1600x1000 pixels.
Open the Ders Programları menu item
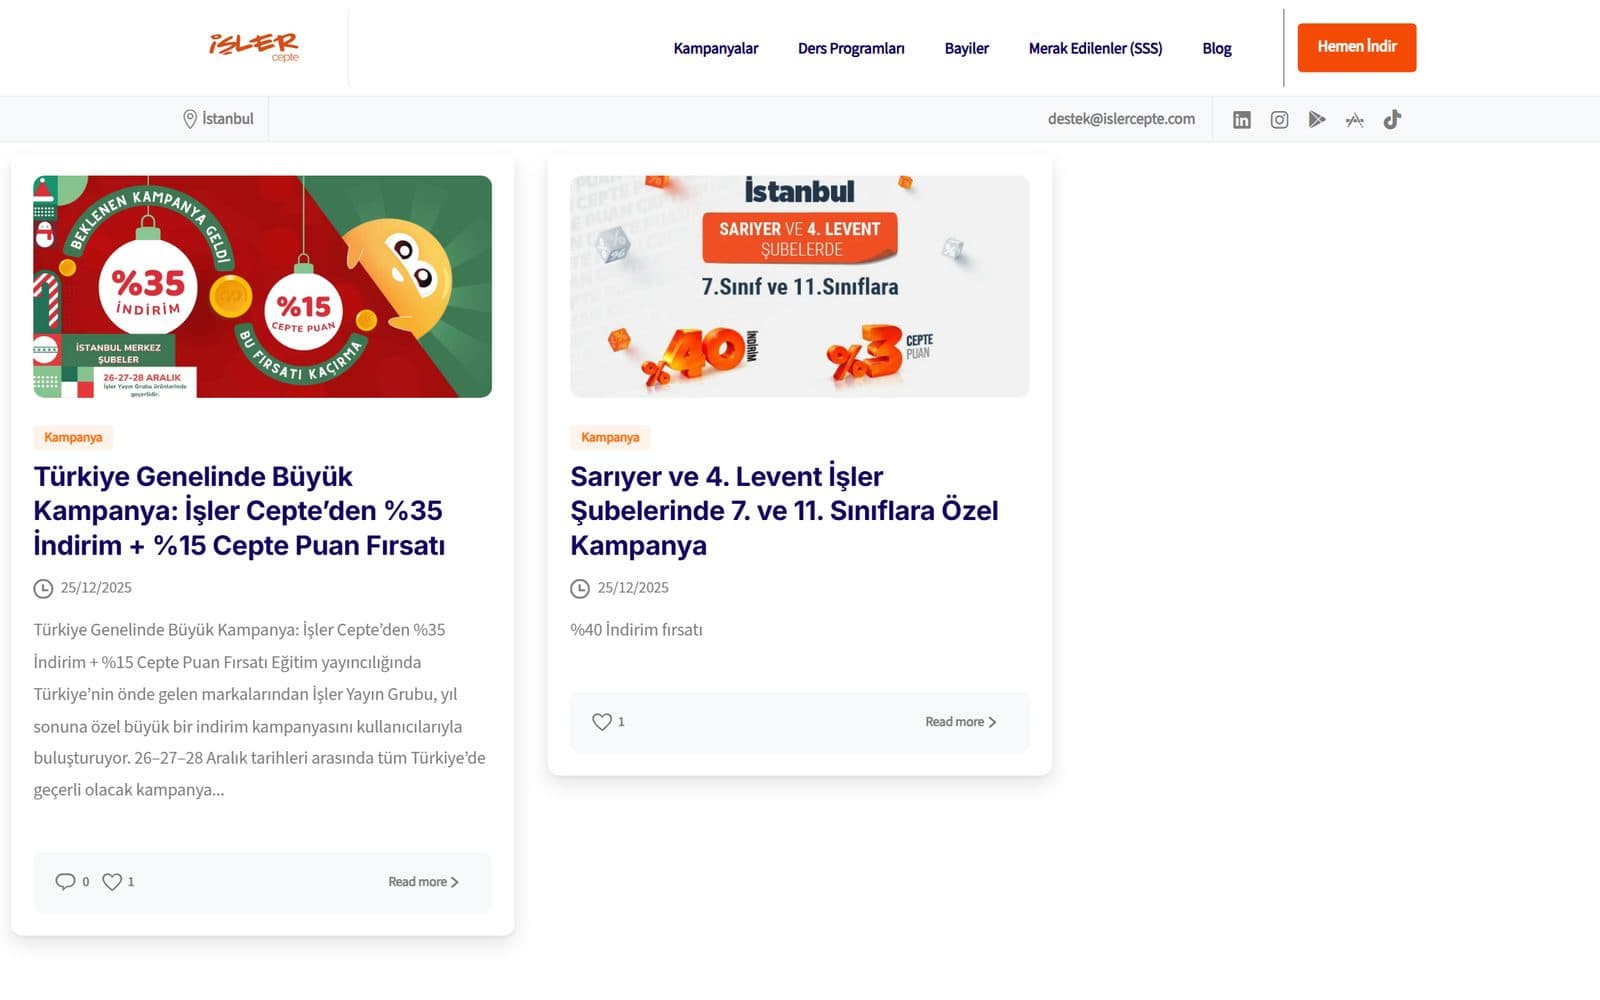(851, 48)
